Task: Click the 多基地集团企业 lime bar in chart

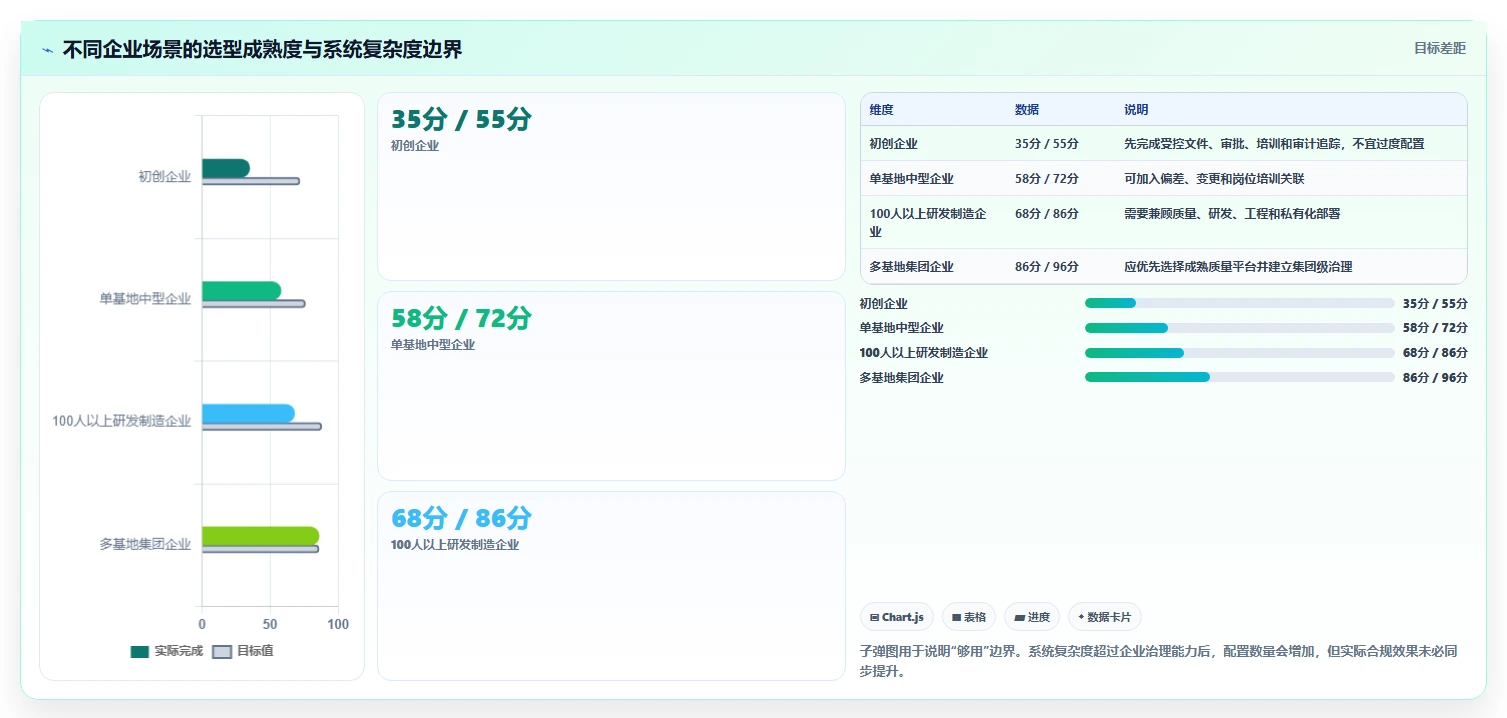Action: (x=260, y=536)
